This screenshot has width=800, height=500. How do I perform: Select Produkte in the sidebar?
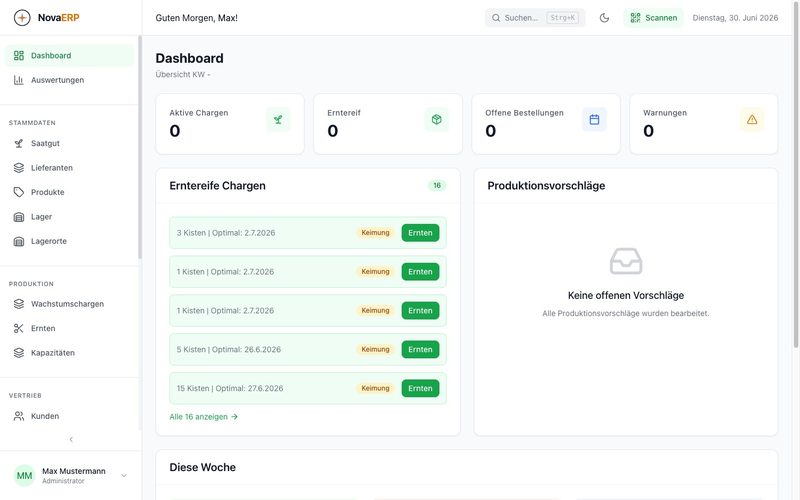click(69, 192)
